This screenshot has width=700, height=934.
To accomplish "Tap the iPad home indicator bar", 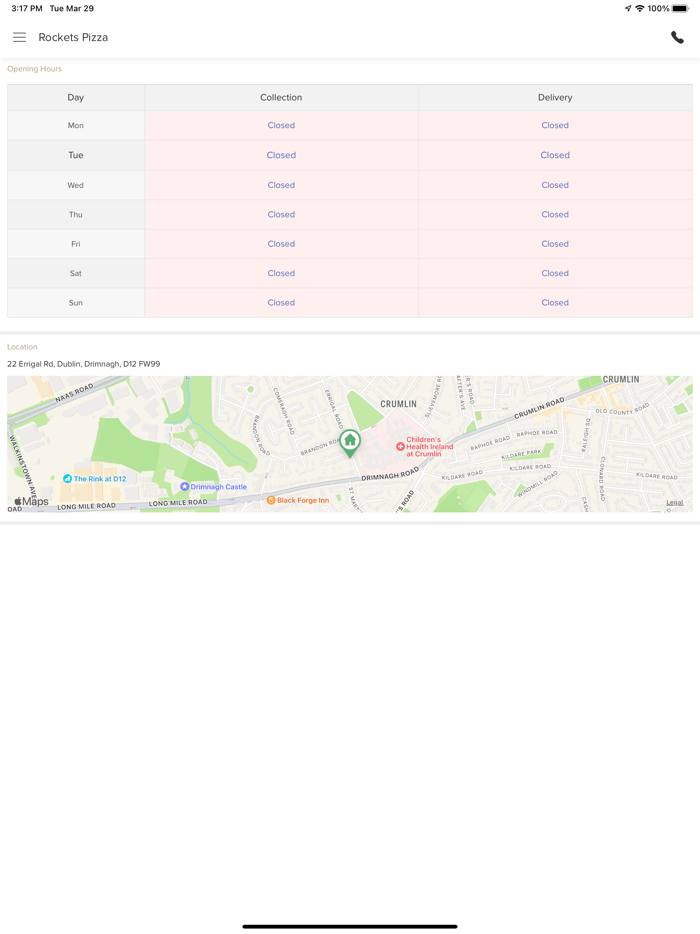I will click(350, 926).
